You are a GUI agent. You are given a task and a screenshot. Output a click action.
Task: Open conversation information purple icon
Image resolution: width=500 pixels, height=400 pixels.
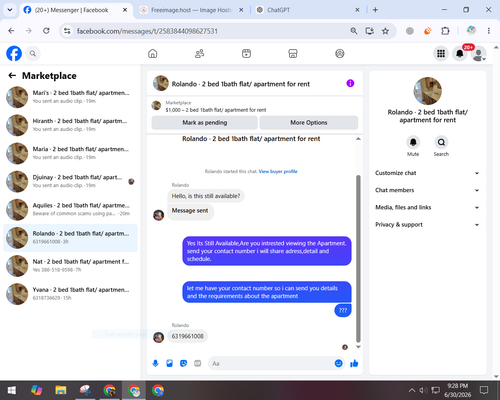click(x=350, y=83)
